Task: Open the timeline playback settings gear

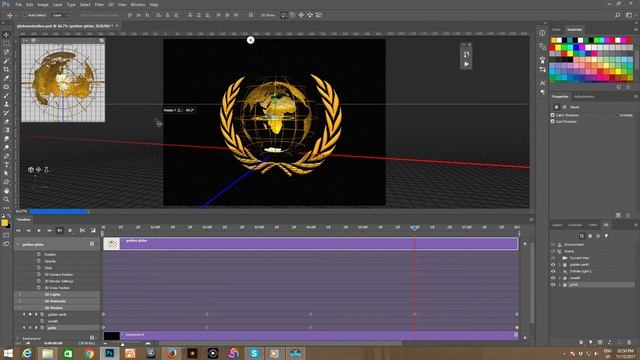Action: 70,231
